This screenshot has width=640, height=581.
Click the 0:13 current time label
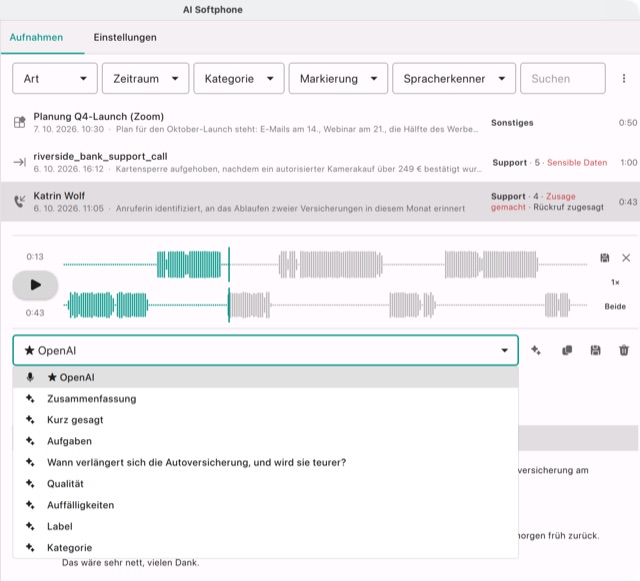pyautogui.click(x=35, y=257)
